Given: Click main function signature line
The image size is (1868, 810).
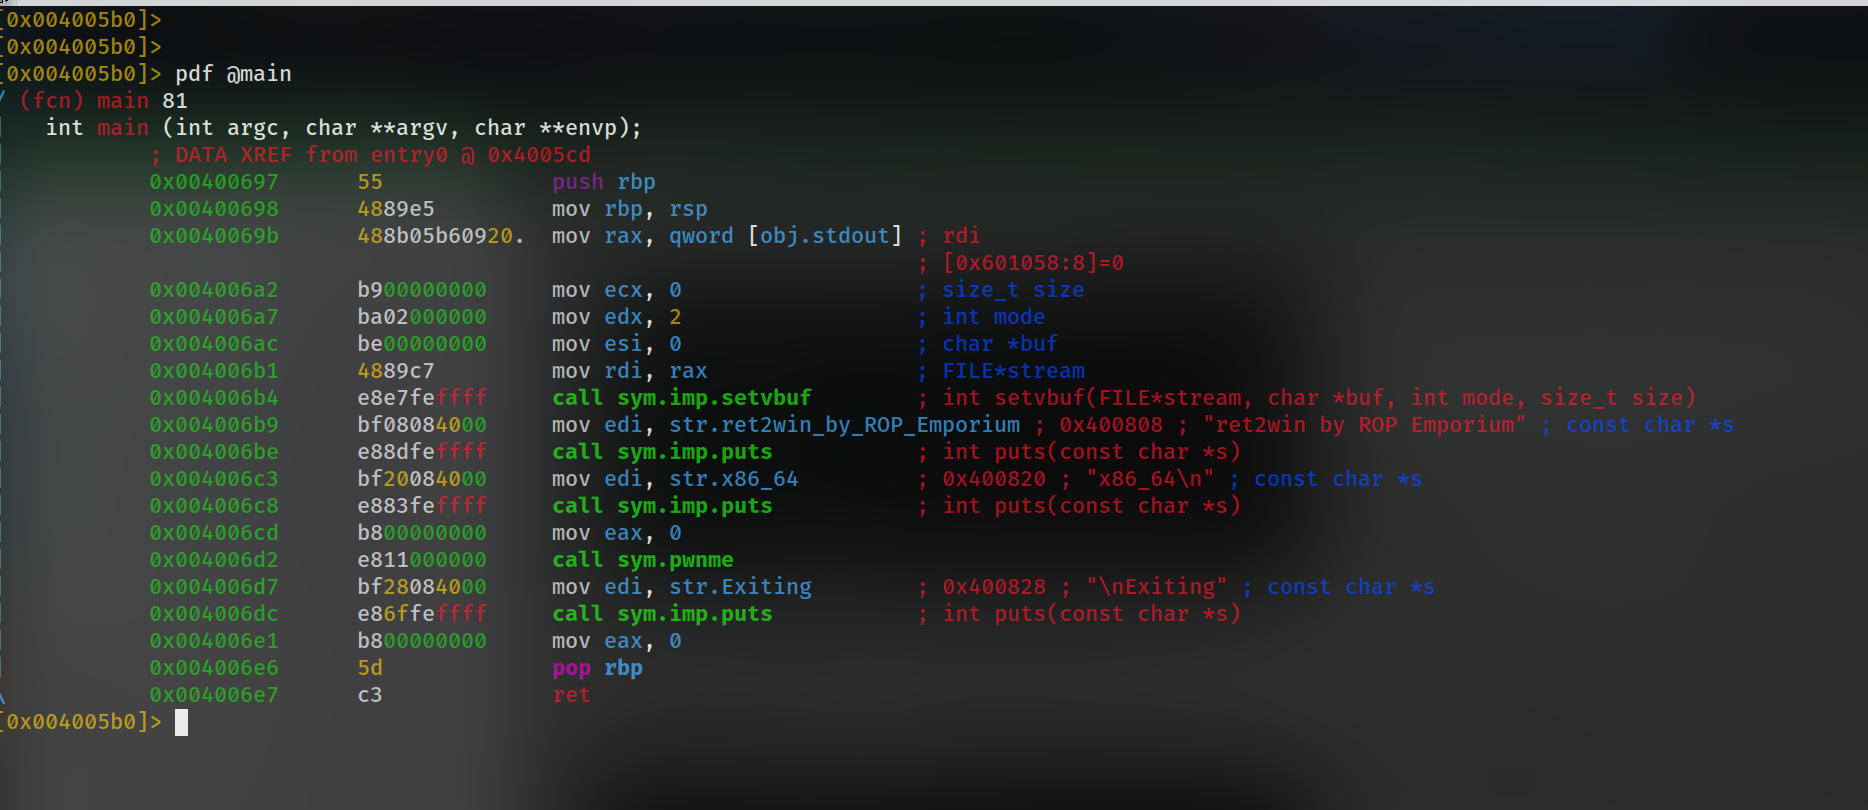Looking at the screenshot, I should [x=343, y=128].
